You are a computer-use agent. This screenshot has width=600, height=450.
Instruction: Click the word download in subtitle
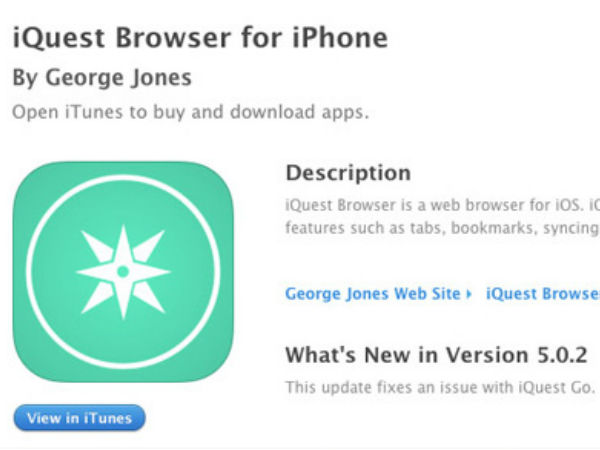(272, 112)
